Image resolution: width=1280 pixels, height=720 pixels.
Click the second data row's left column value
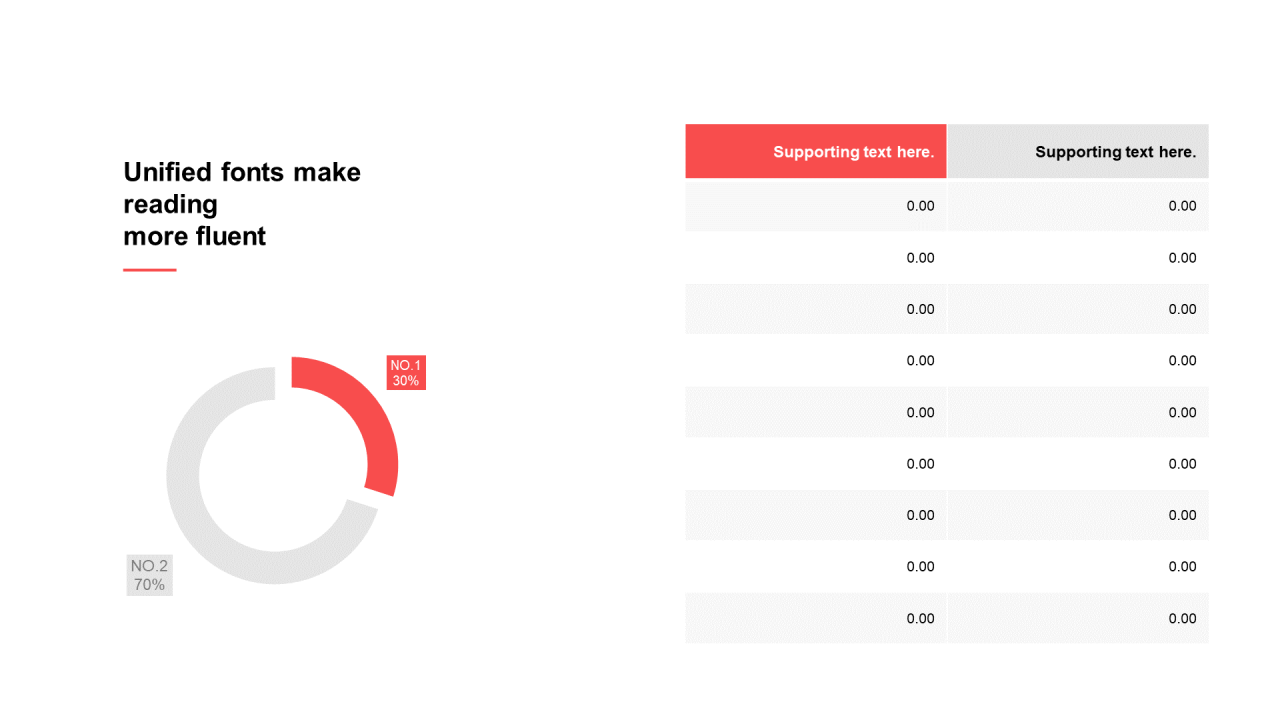[920, 258]
